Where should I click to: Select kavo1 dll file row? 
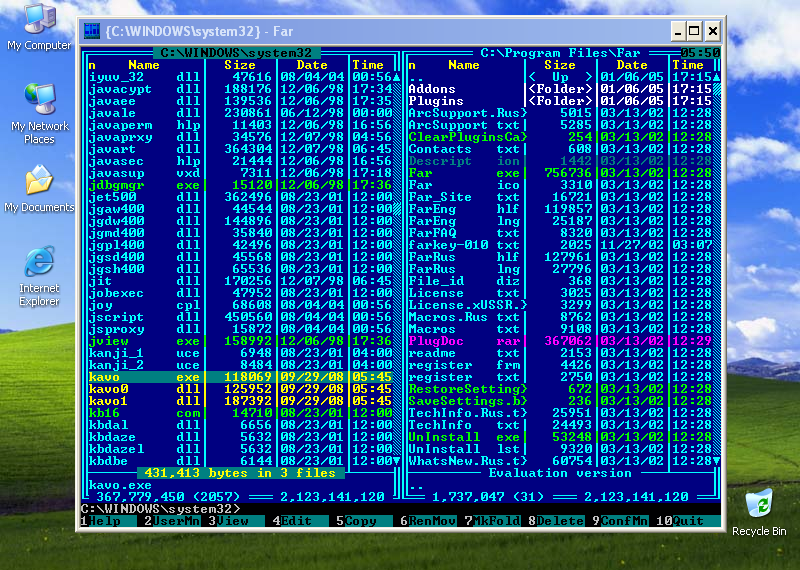click(x=240, y=401)
